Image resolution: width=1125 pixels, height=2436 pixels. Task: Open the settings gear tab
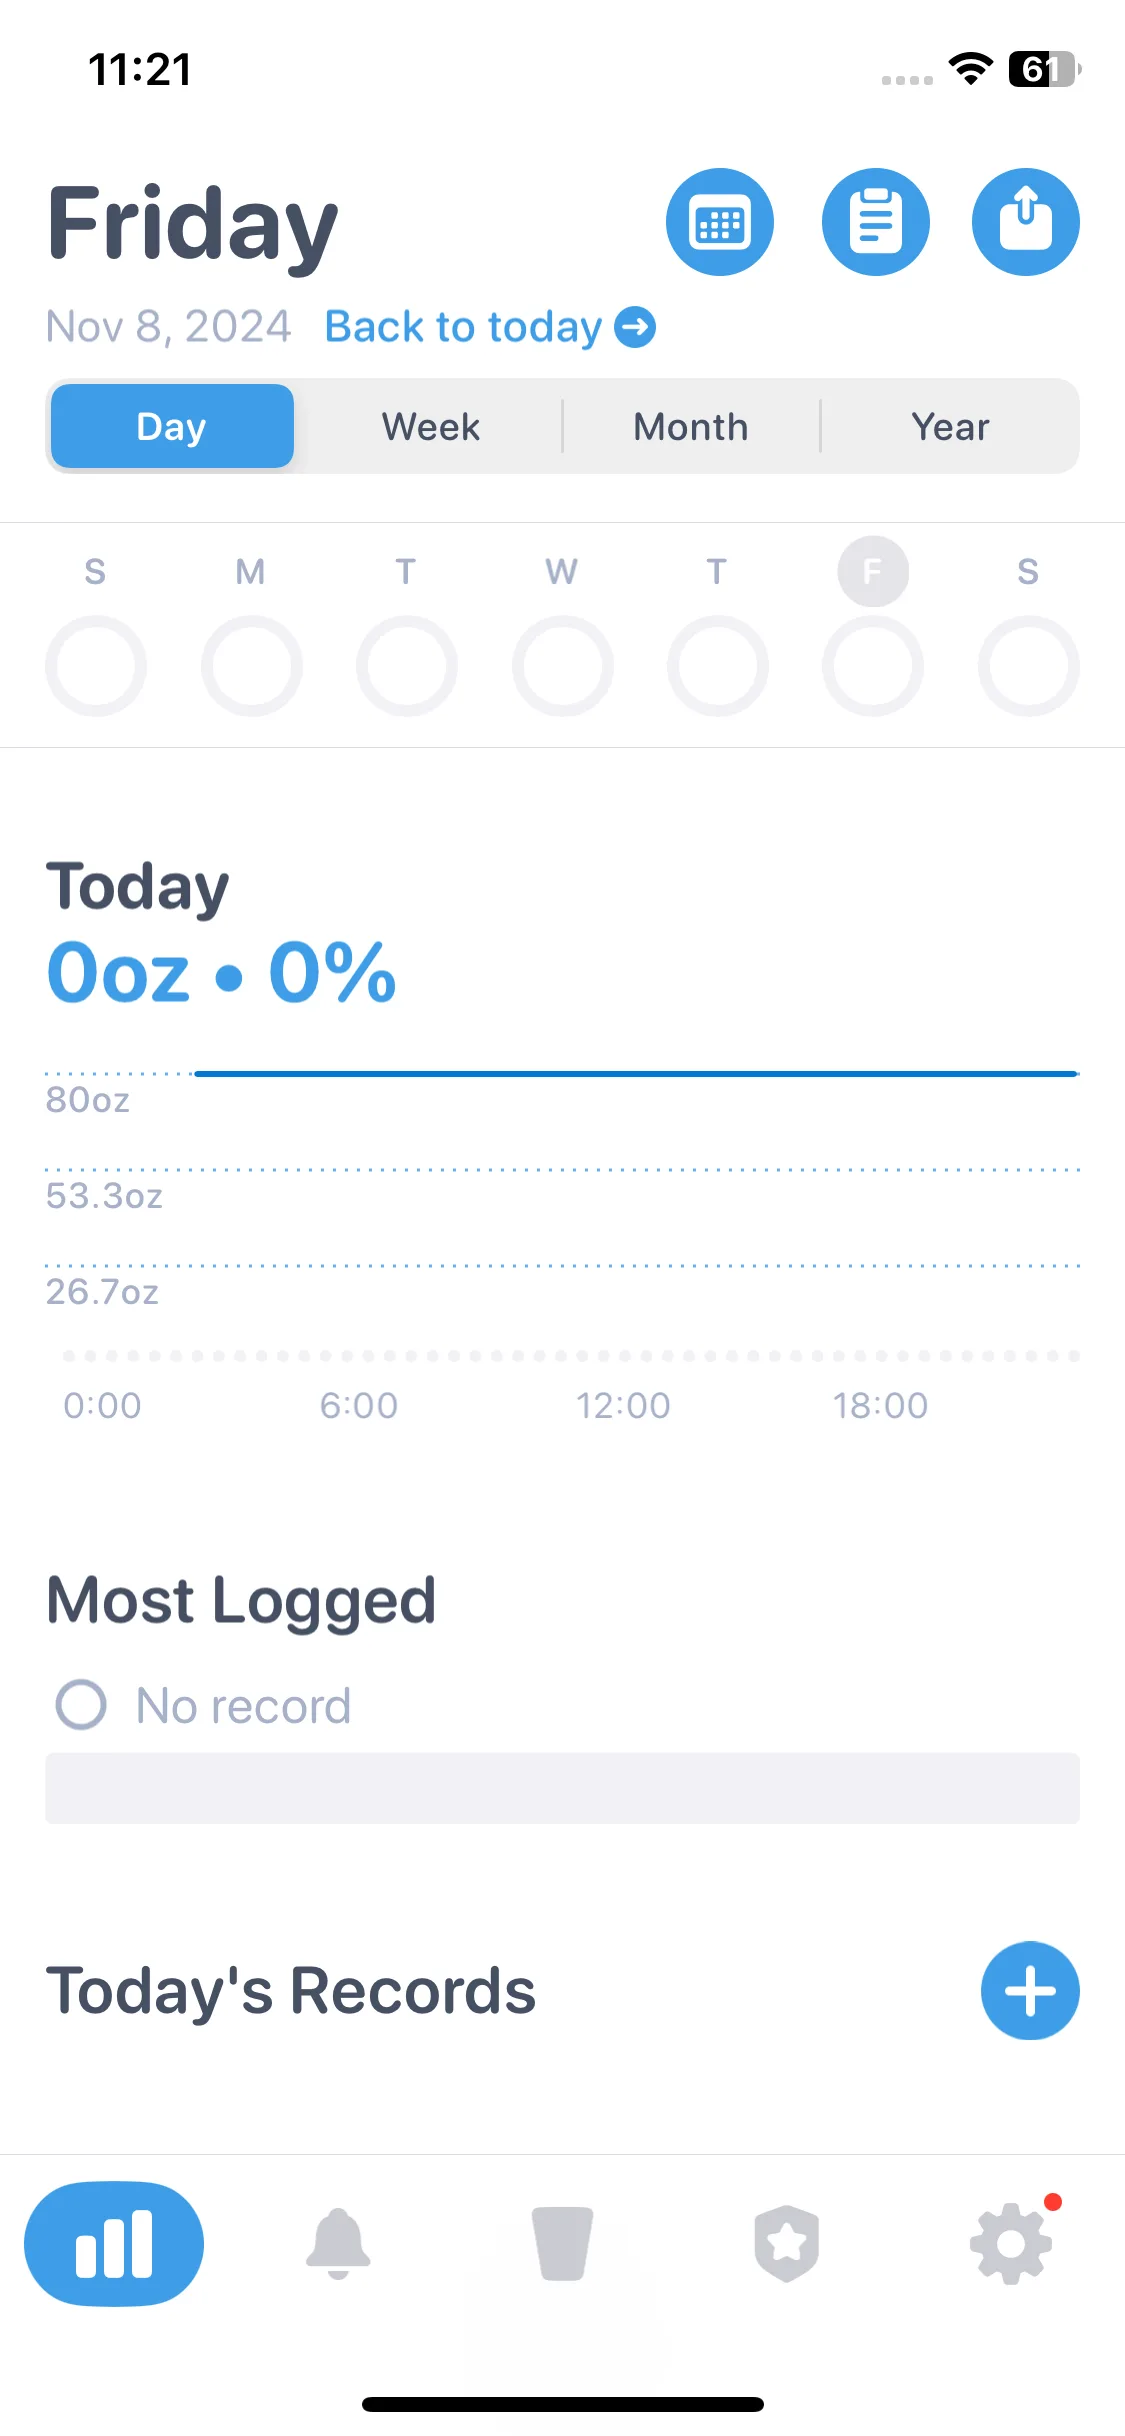[1012, 2244]
